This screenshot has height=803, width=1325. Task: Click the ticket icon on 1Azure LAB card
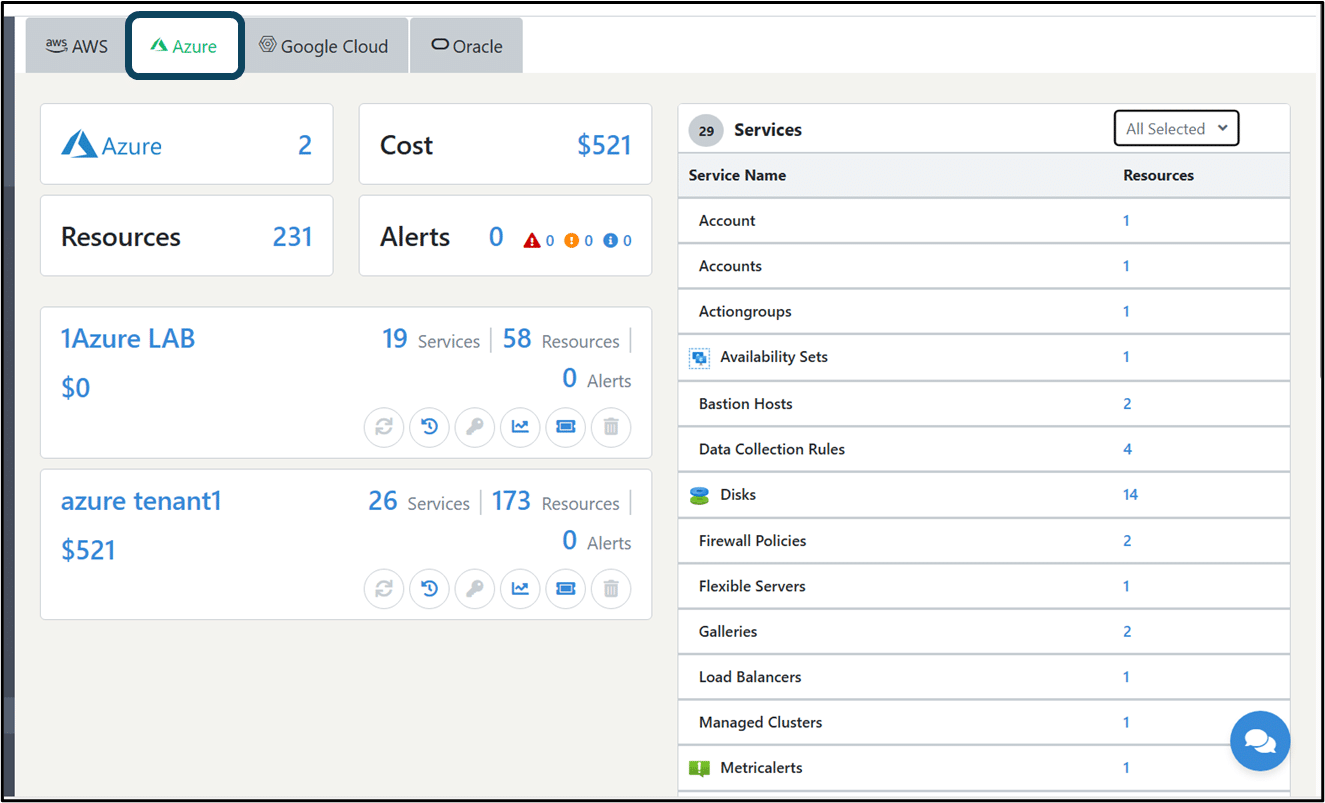(x=565, y=427)
